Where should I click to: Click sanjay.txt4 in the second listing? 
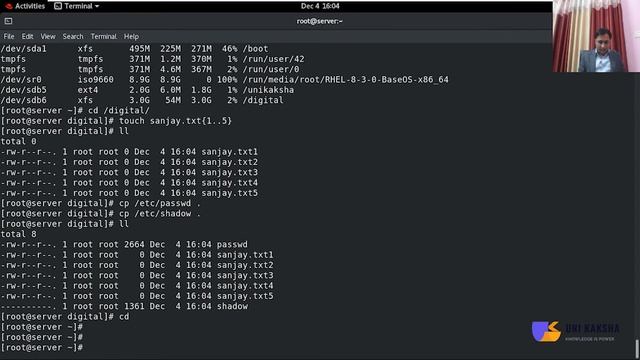pyautogui.click(x=245, y=286)
